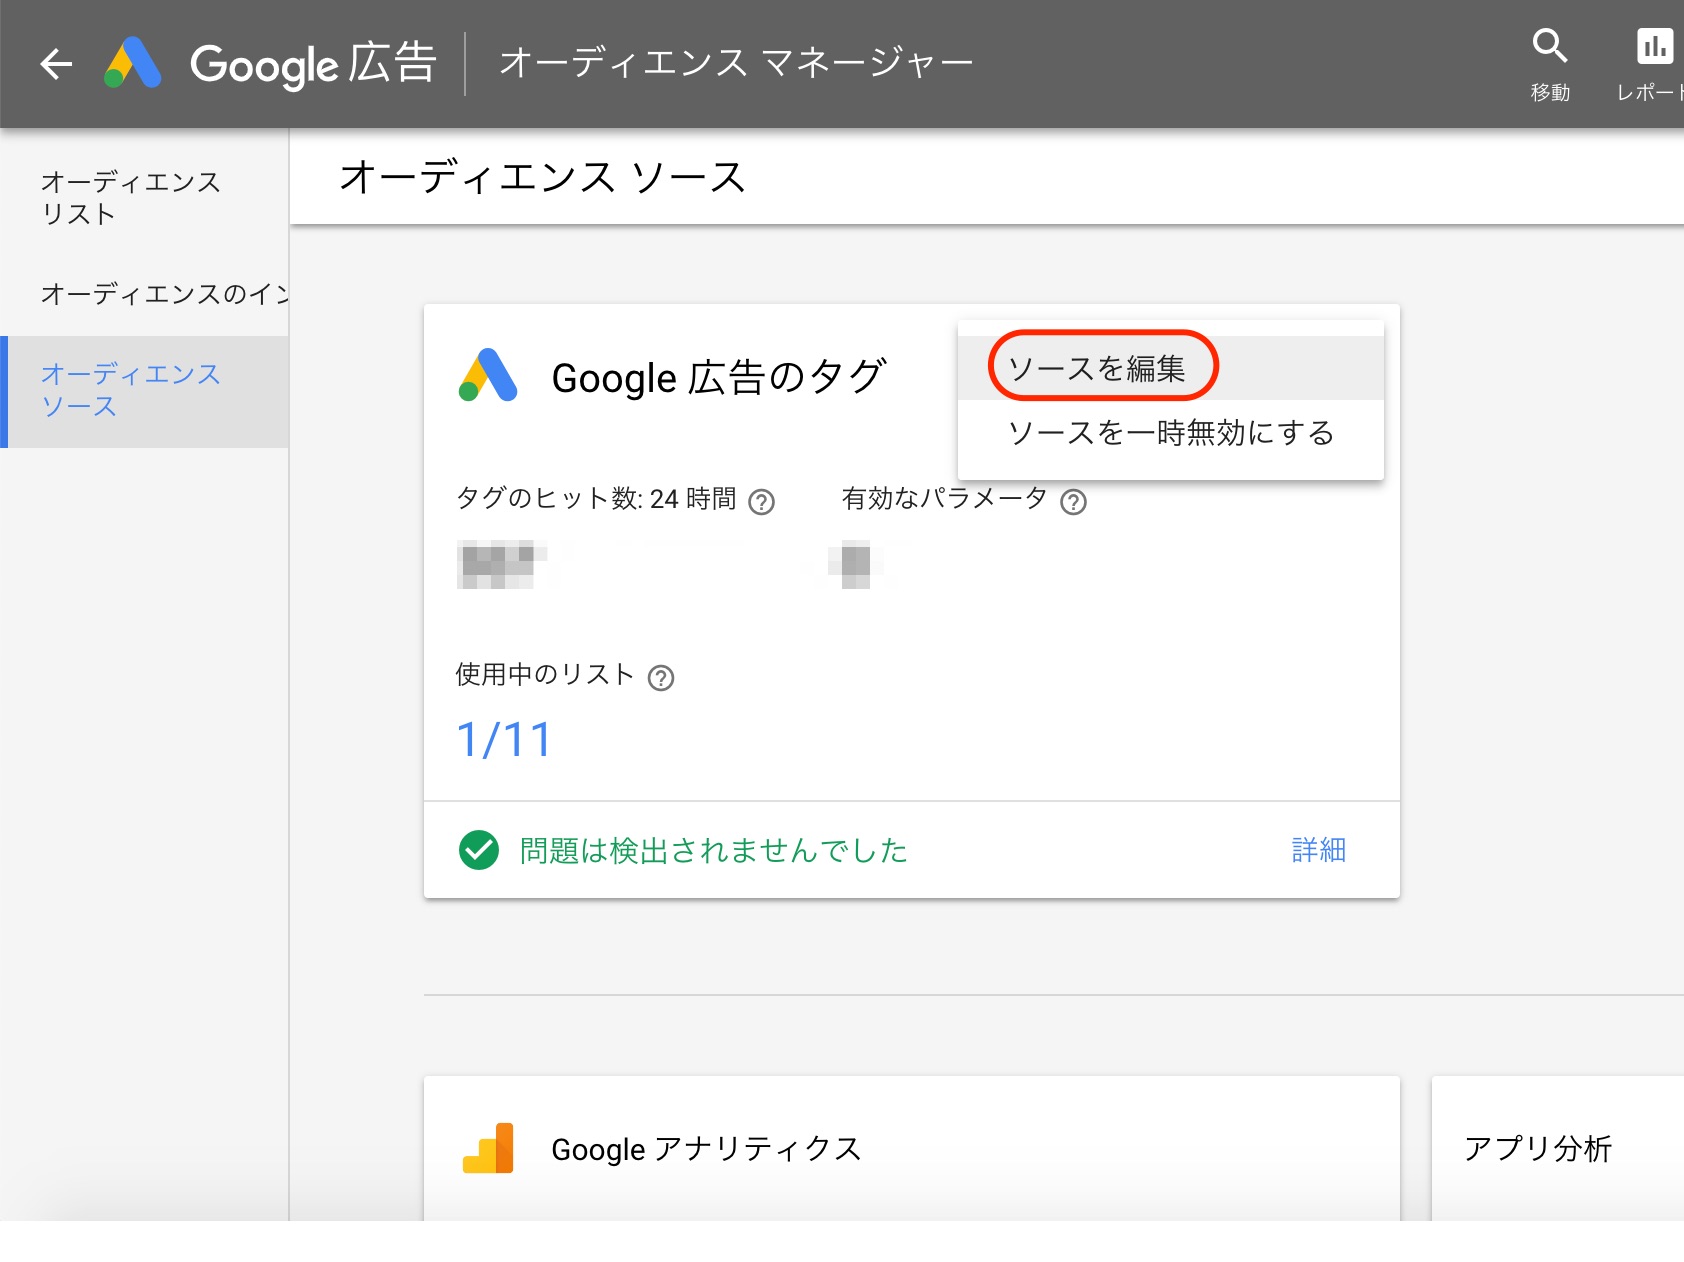Screen dimensions: 1684x1262
Task: Open the レポート reports icon
Action: tap(1651, 64)
